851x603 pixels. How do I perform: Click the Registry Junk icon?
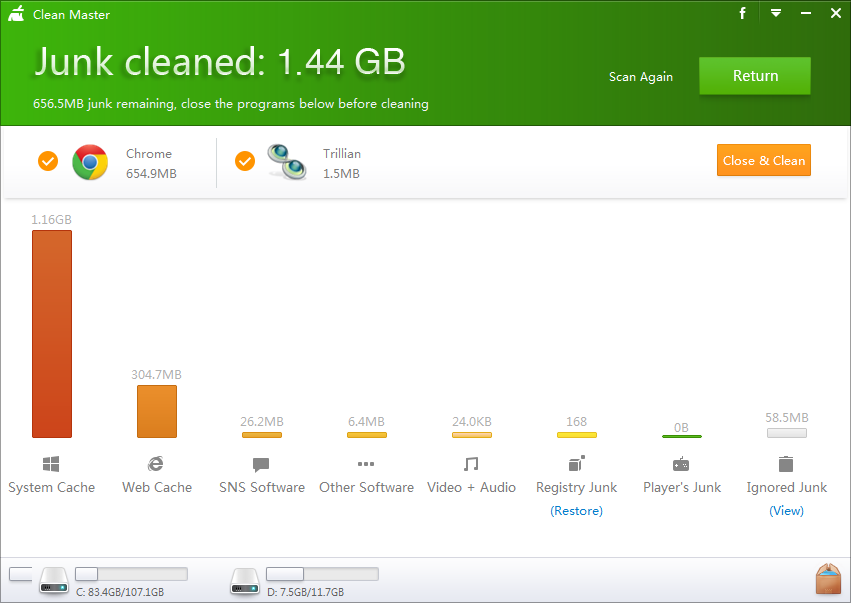[576, 464]
